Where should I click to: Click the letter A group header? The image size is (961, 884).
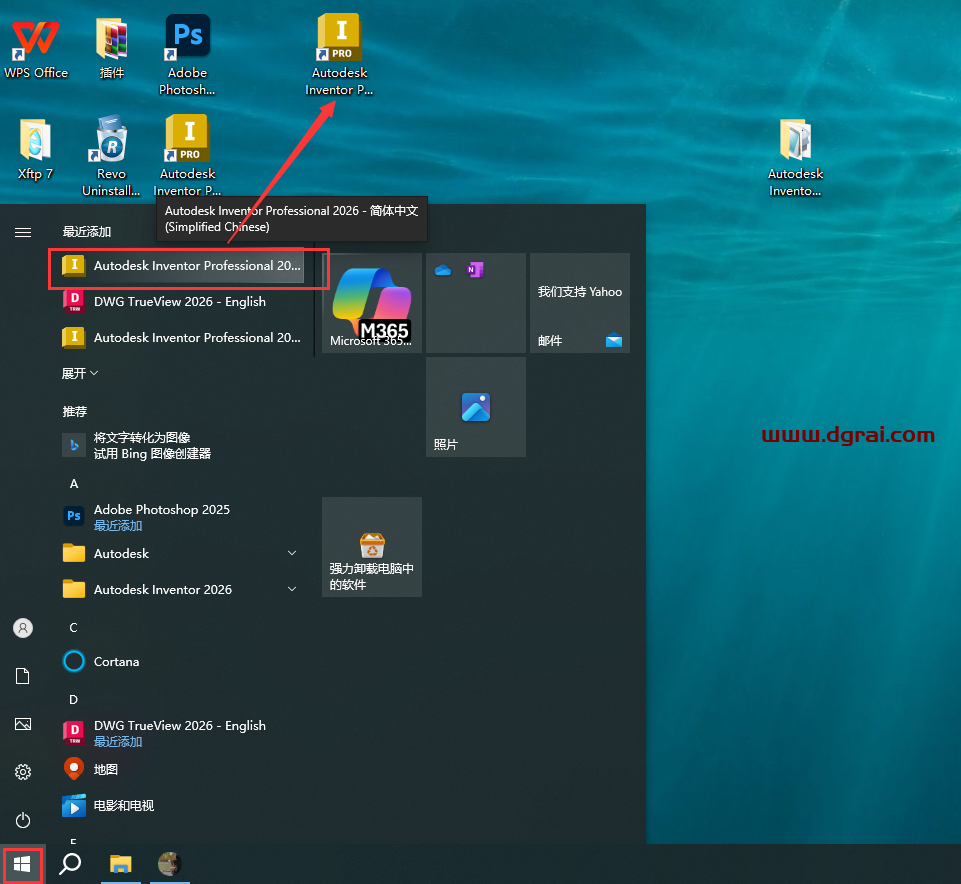click(x=74, y=484)
